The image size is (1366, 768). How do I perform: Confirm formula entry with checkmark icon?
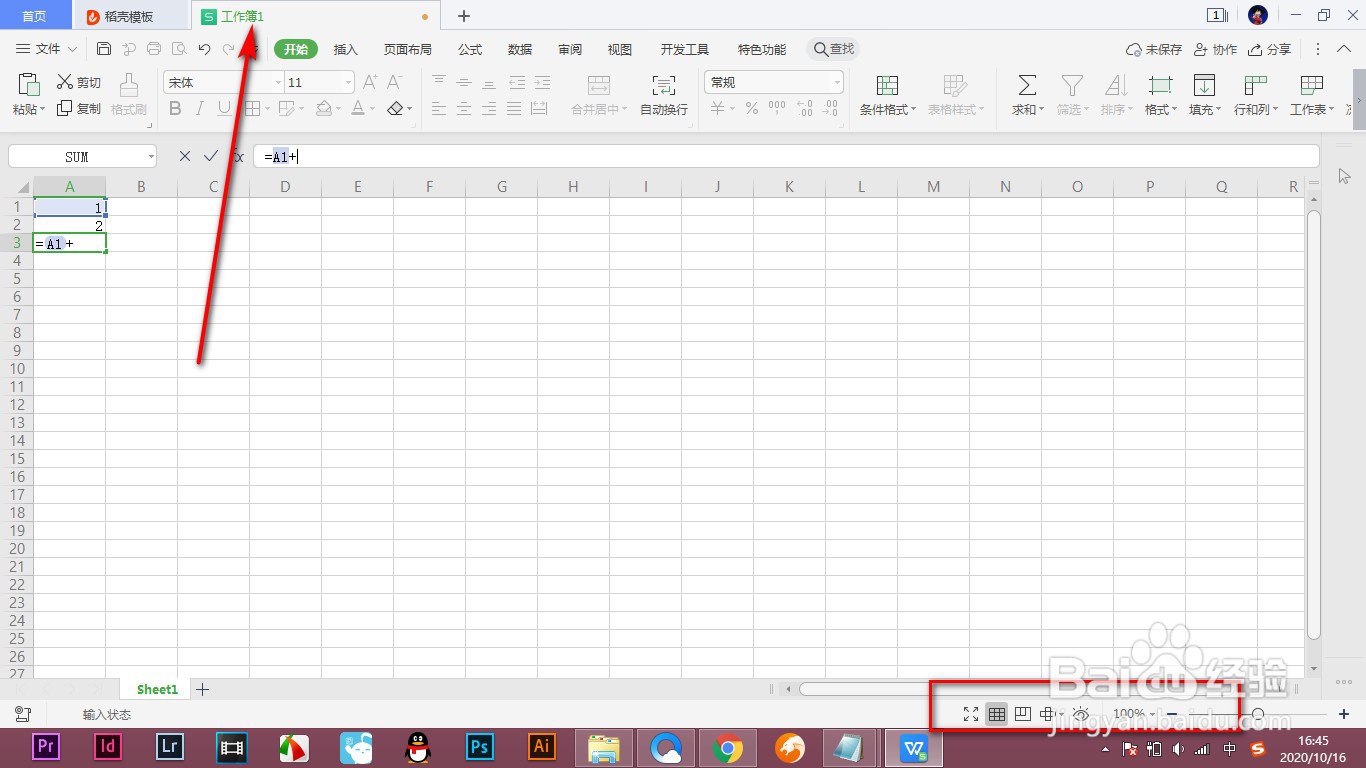pos(210,156)
